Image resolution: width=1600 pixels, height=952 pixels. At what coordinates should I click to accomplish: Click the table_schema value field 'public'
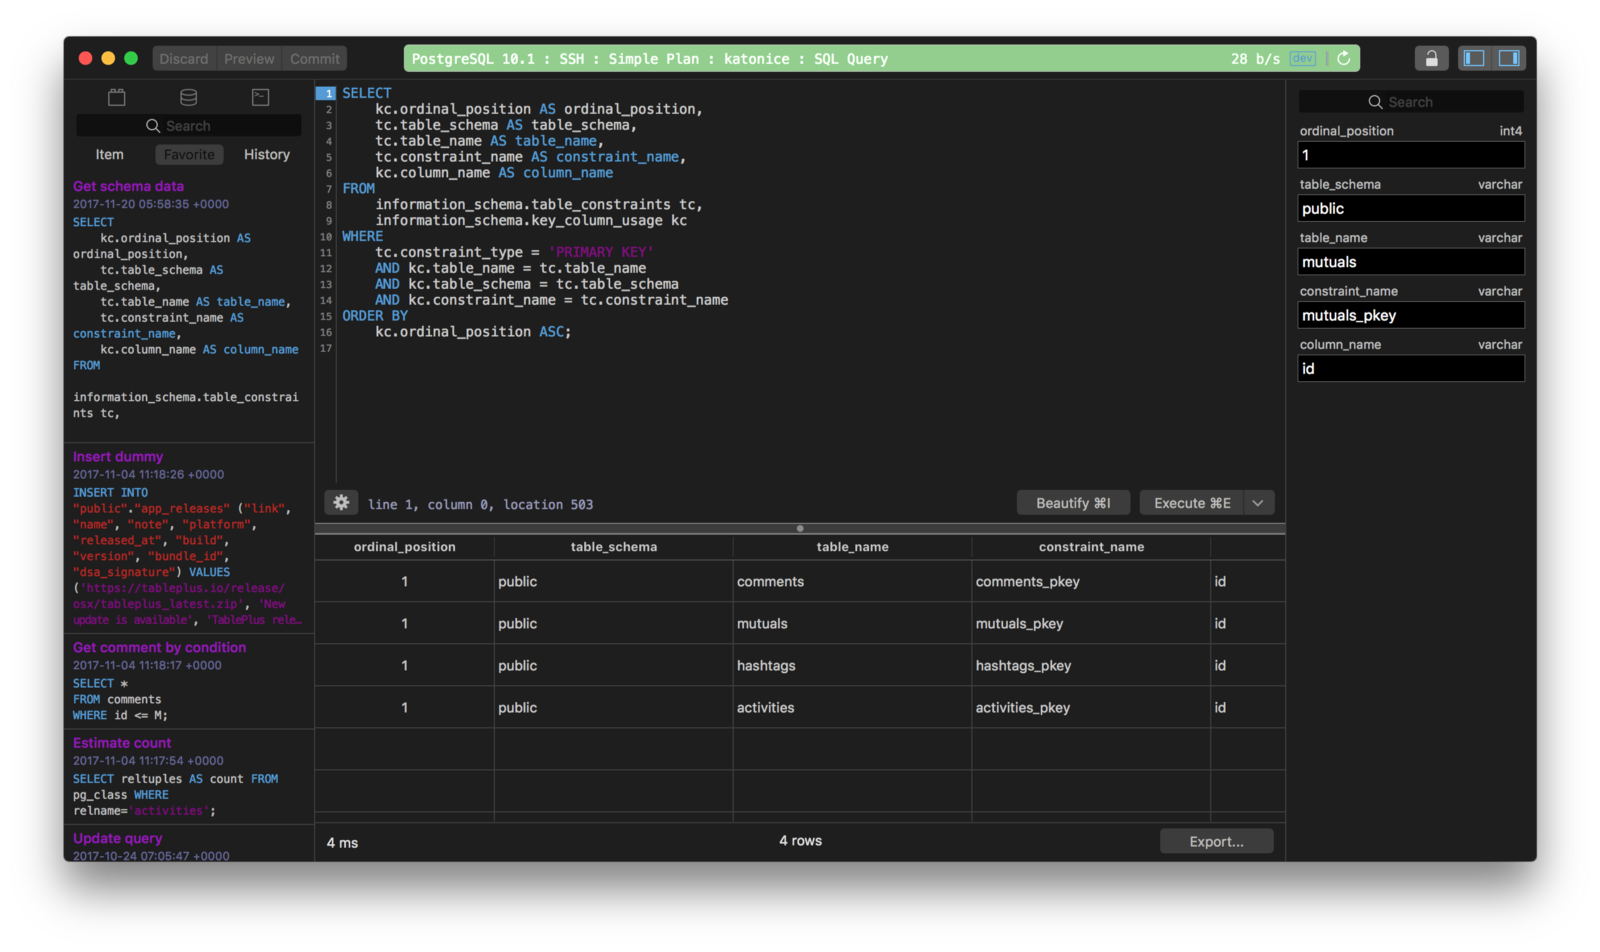tap(1410, 208)
